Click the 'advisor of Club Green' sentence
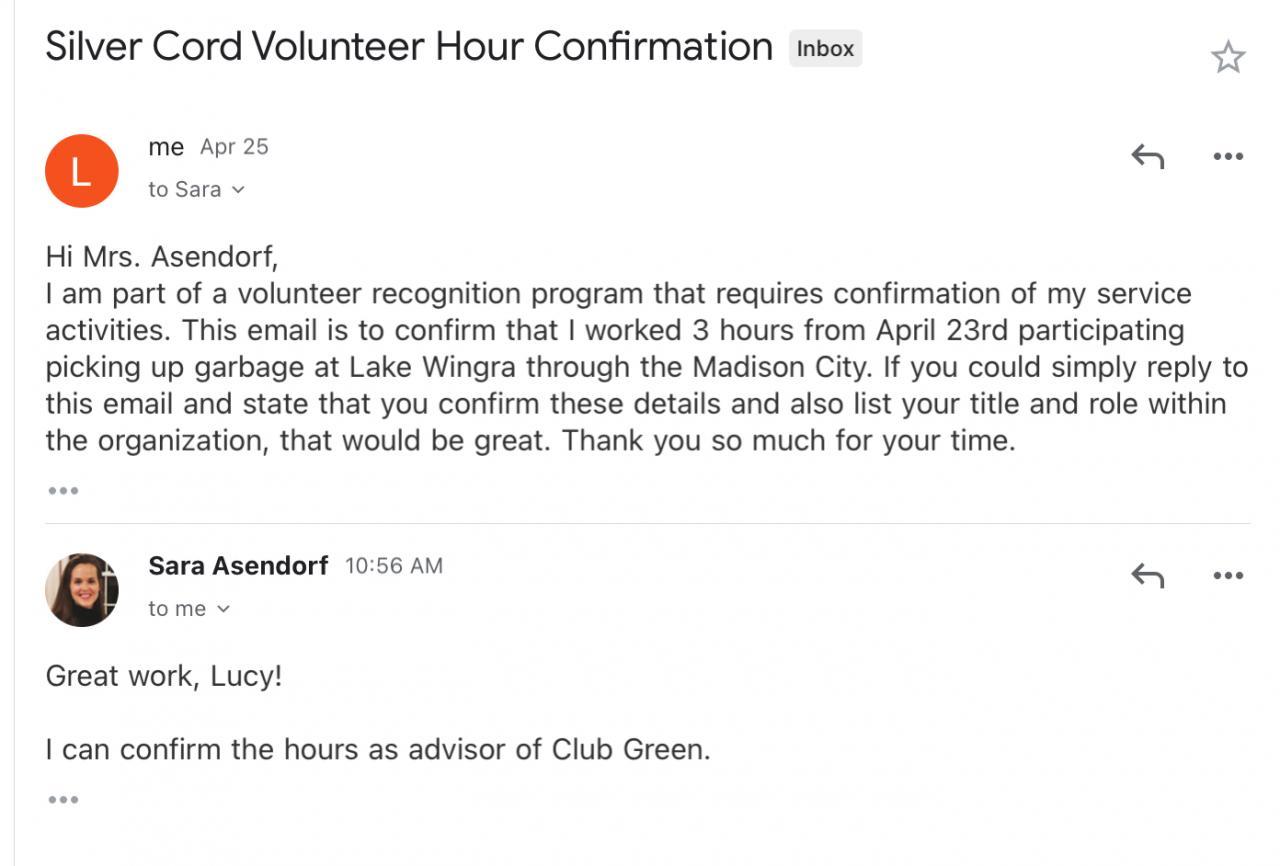 pyautogui.click(x=377, y=749)
